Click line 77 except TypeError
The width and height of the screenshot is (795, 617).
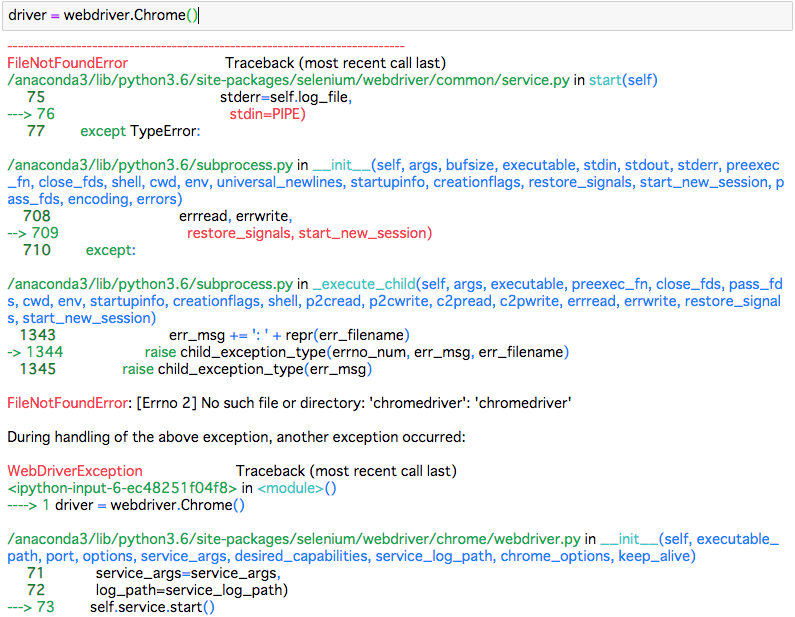pyautogui.click(x=140, y=131)
